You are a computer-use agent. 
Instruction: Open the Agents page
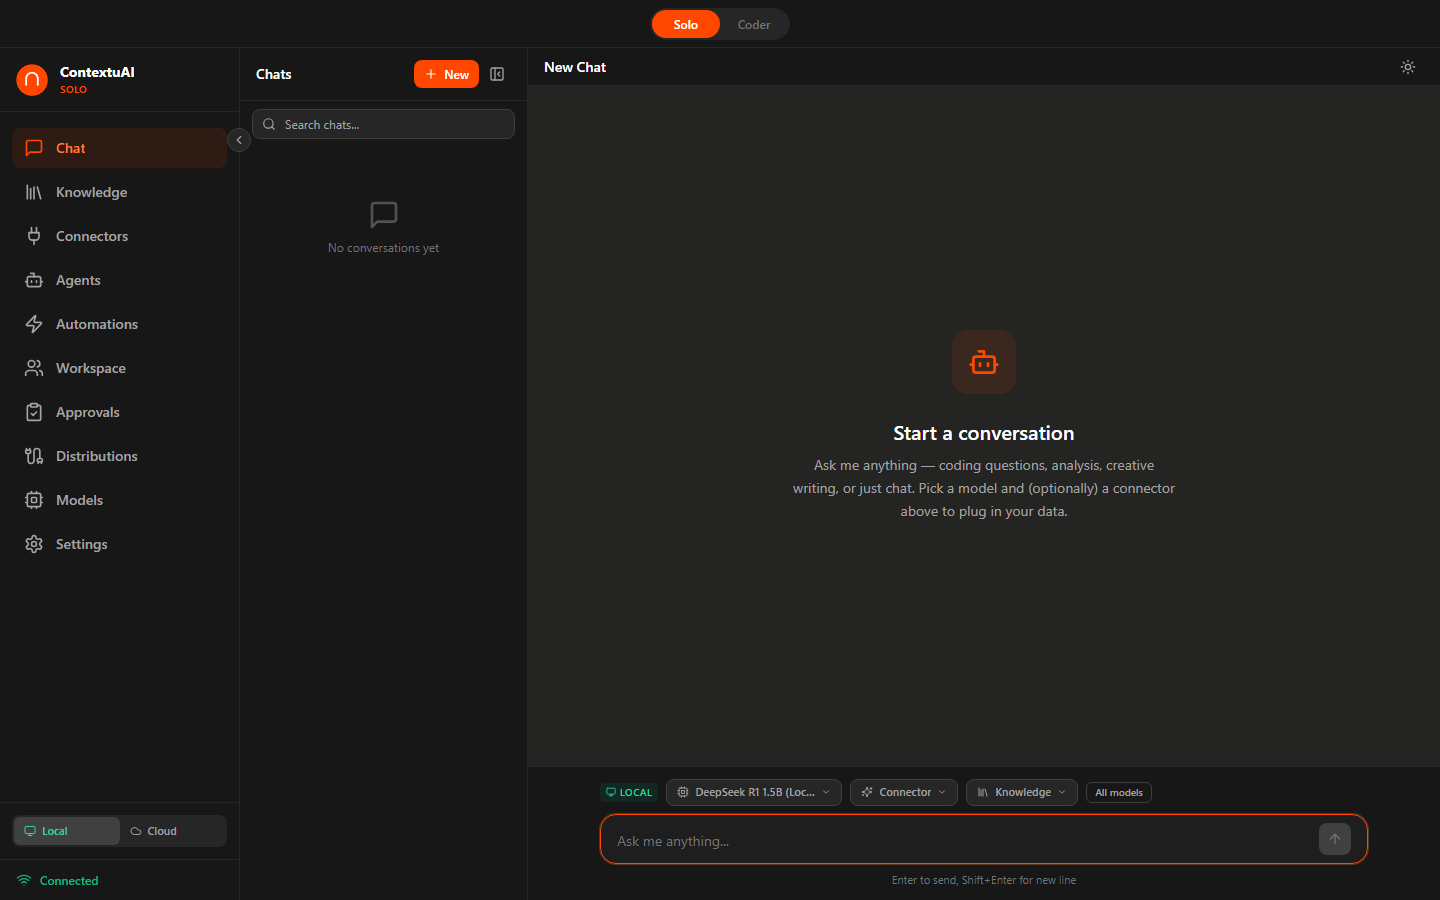[x=119, y=280]
